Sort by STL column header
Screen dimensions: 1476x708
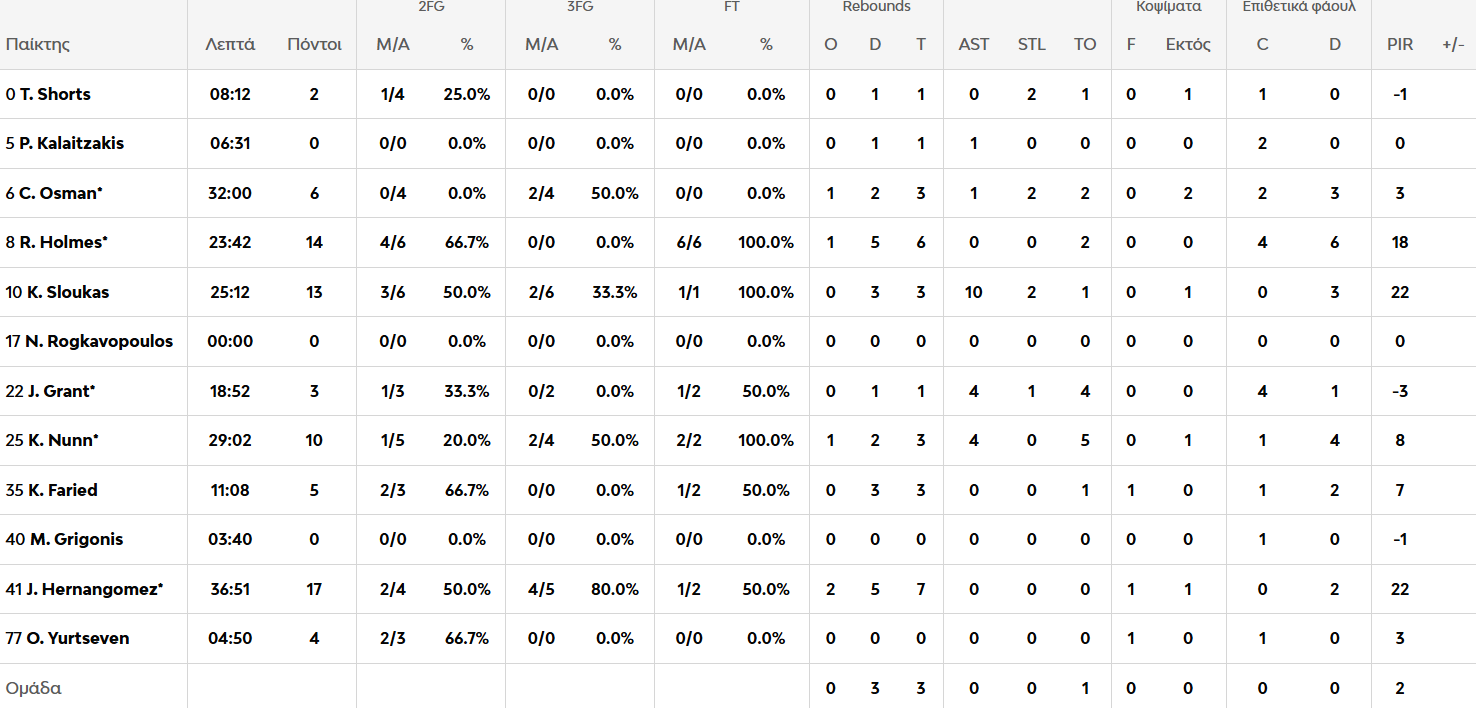tap(1031, 44)
